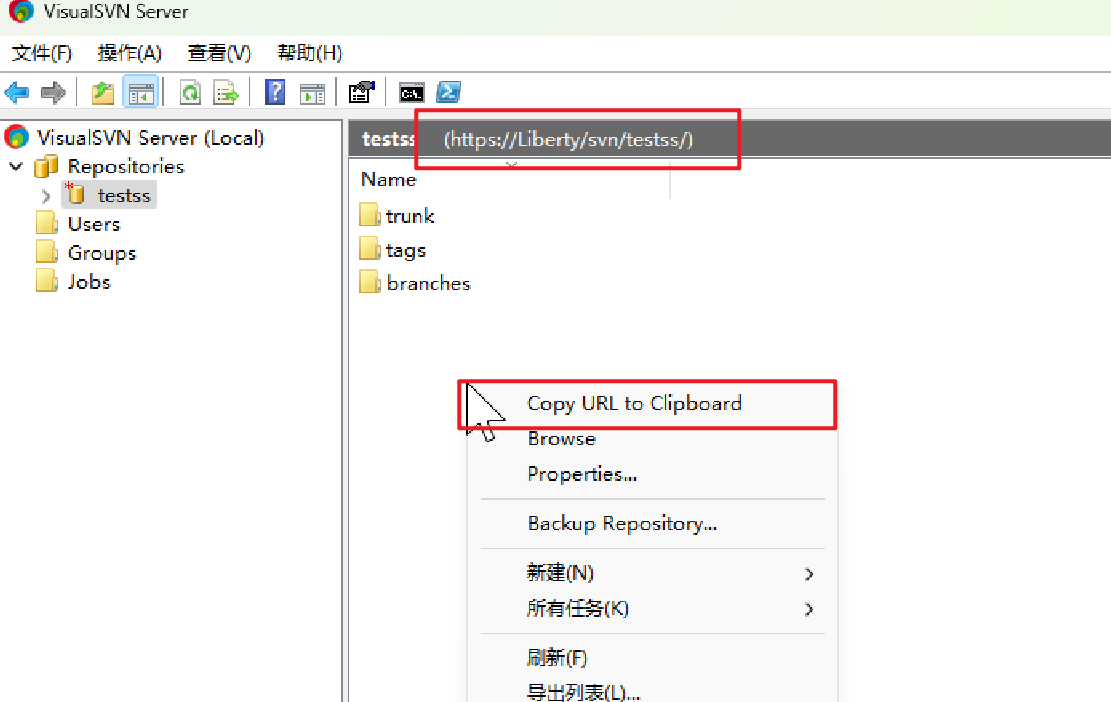Click the Properties toolbar icon
This screenshot has height=702, width=1111.
tap(360, 93)
